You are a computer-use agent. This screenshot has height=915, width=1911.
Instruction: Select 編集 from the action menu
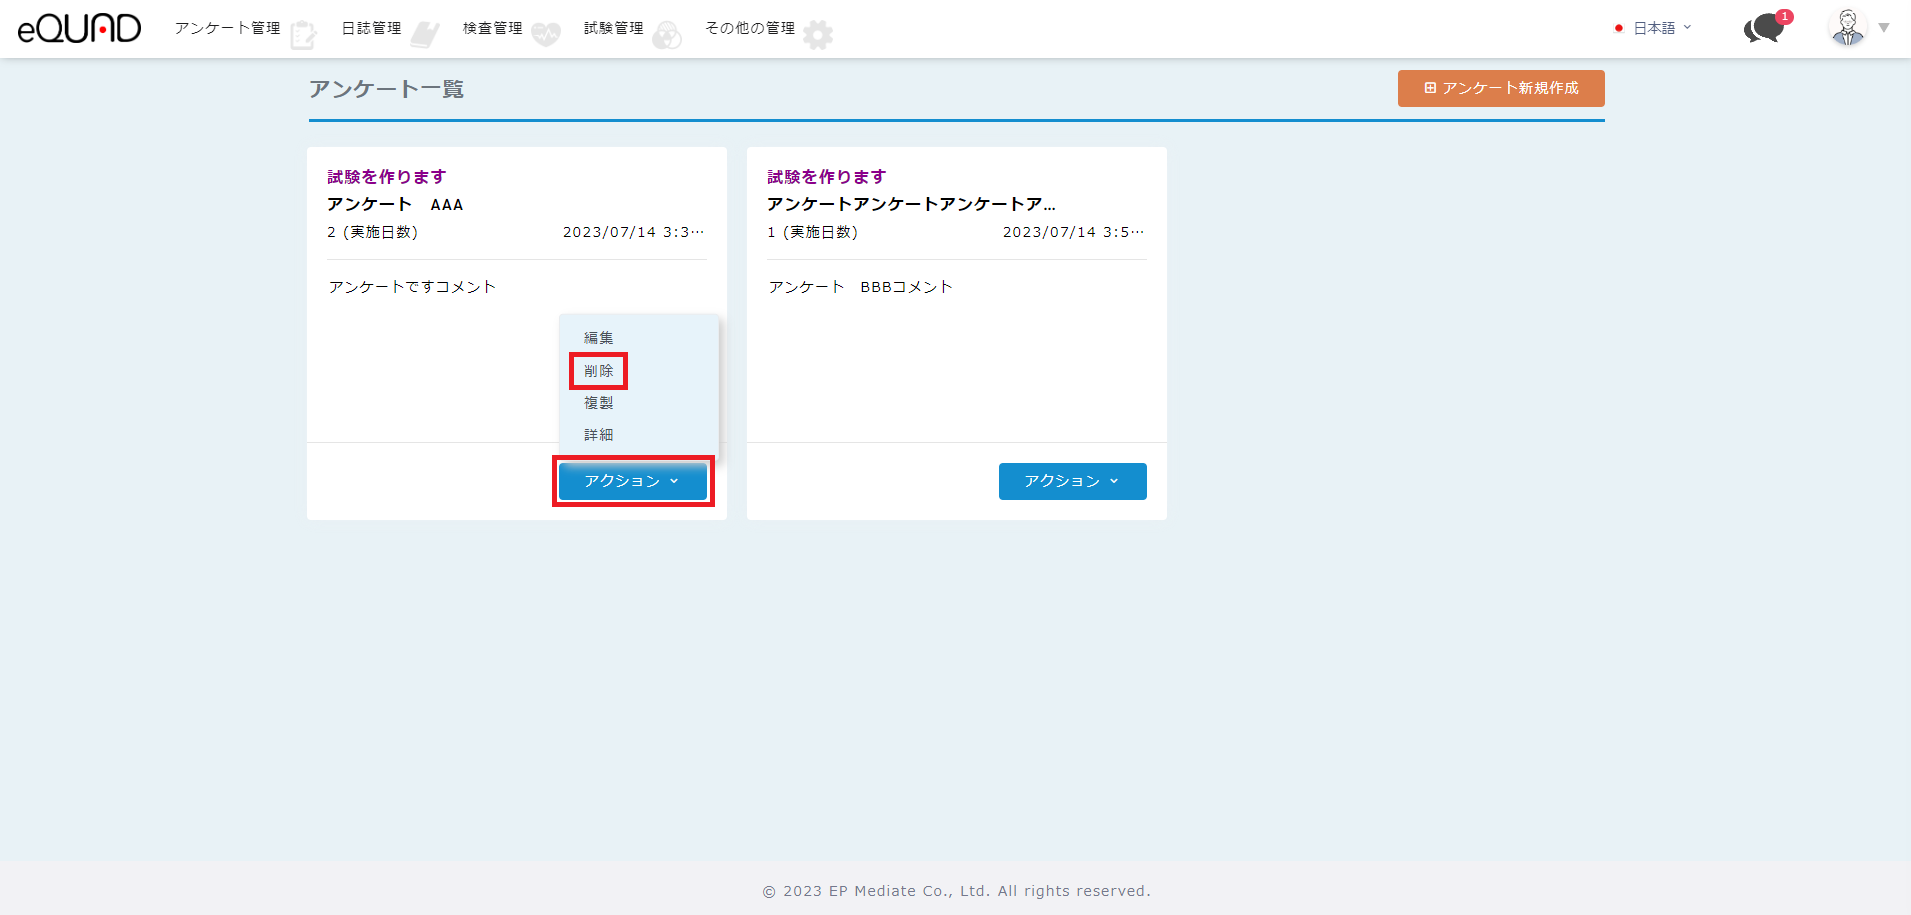pyautogui.click(x=599, y=338)
